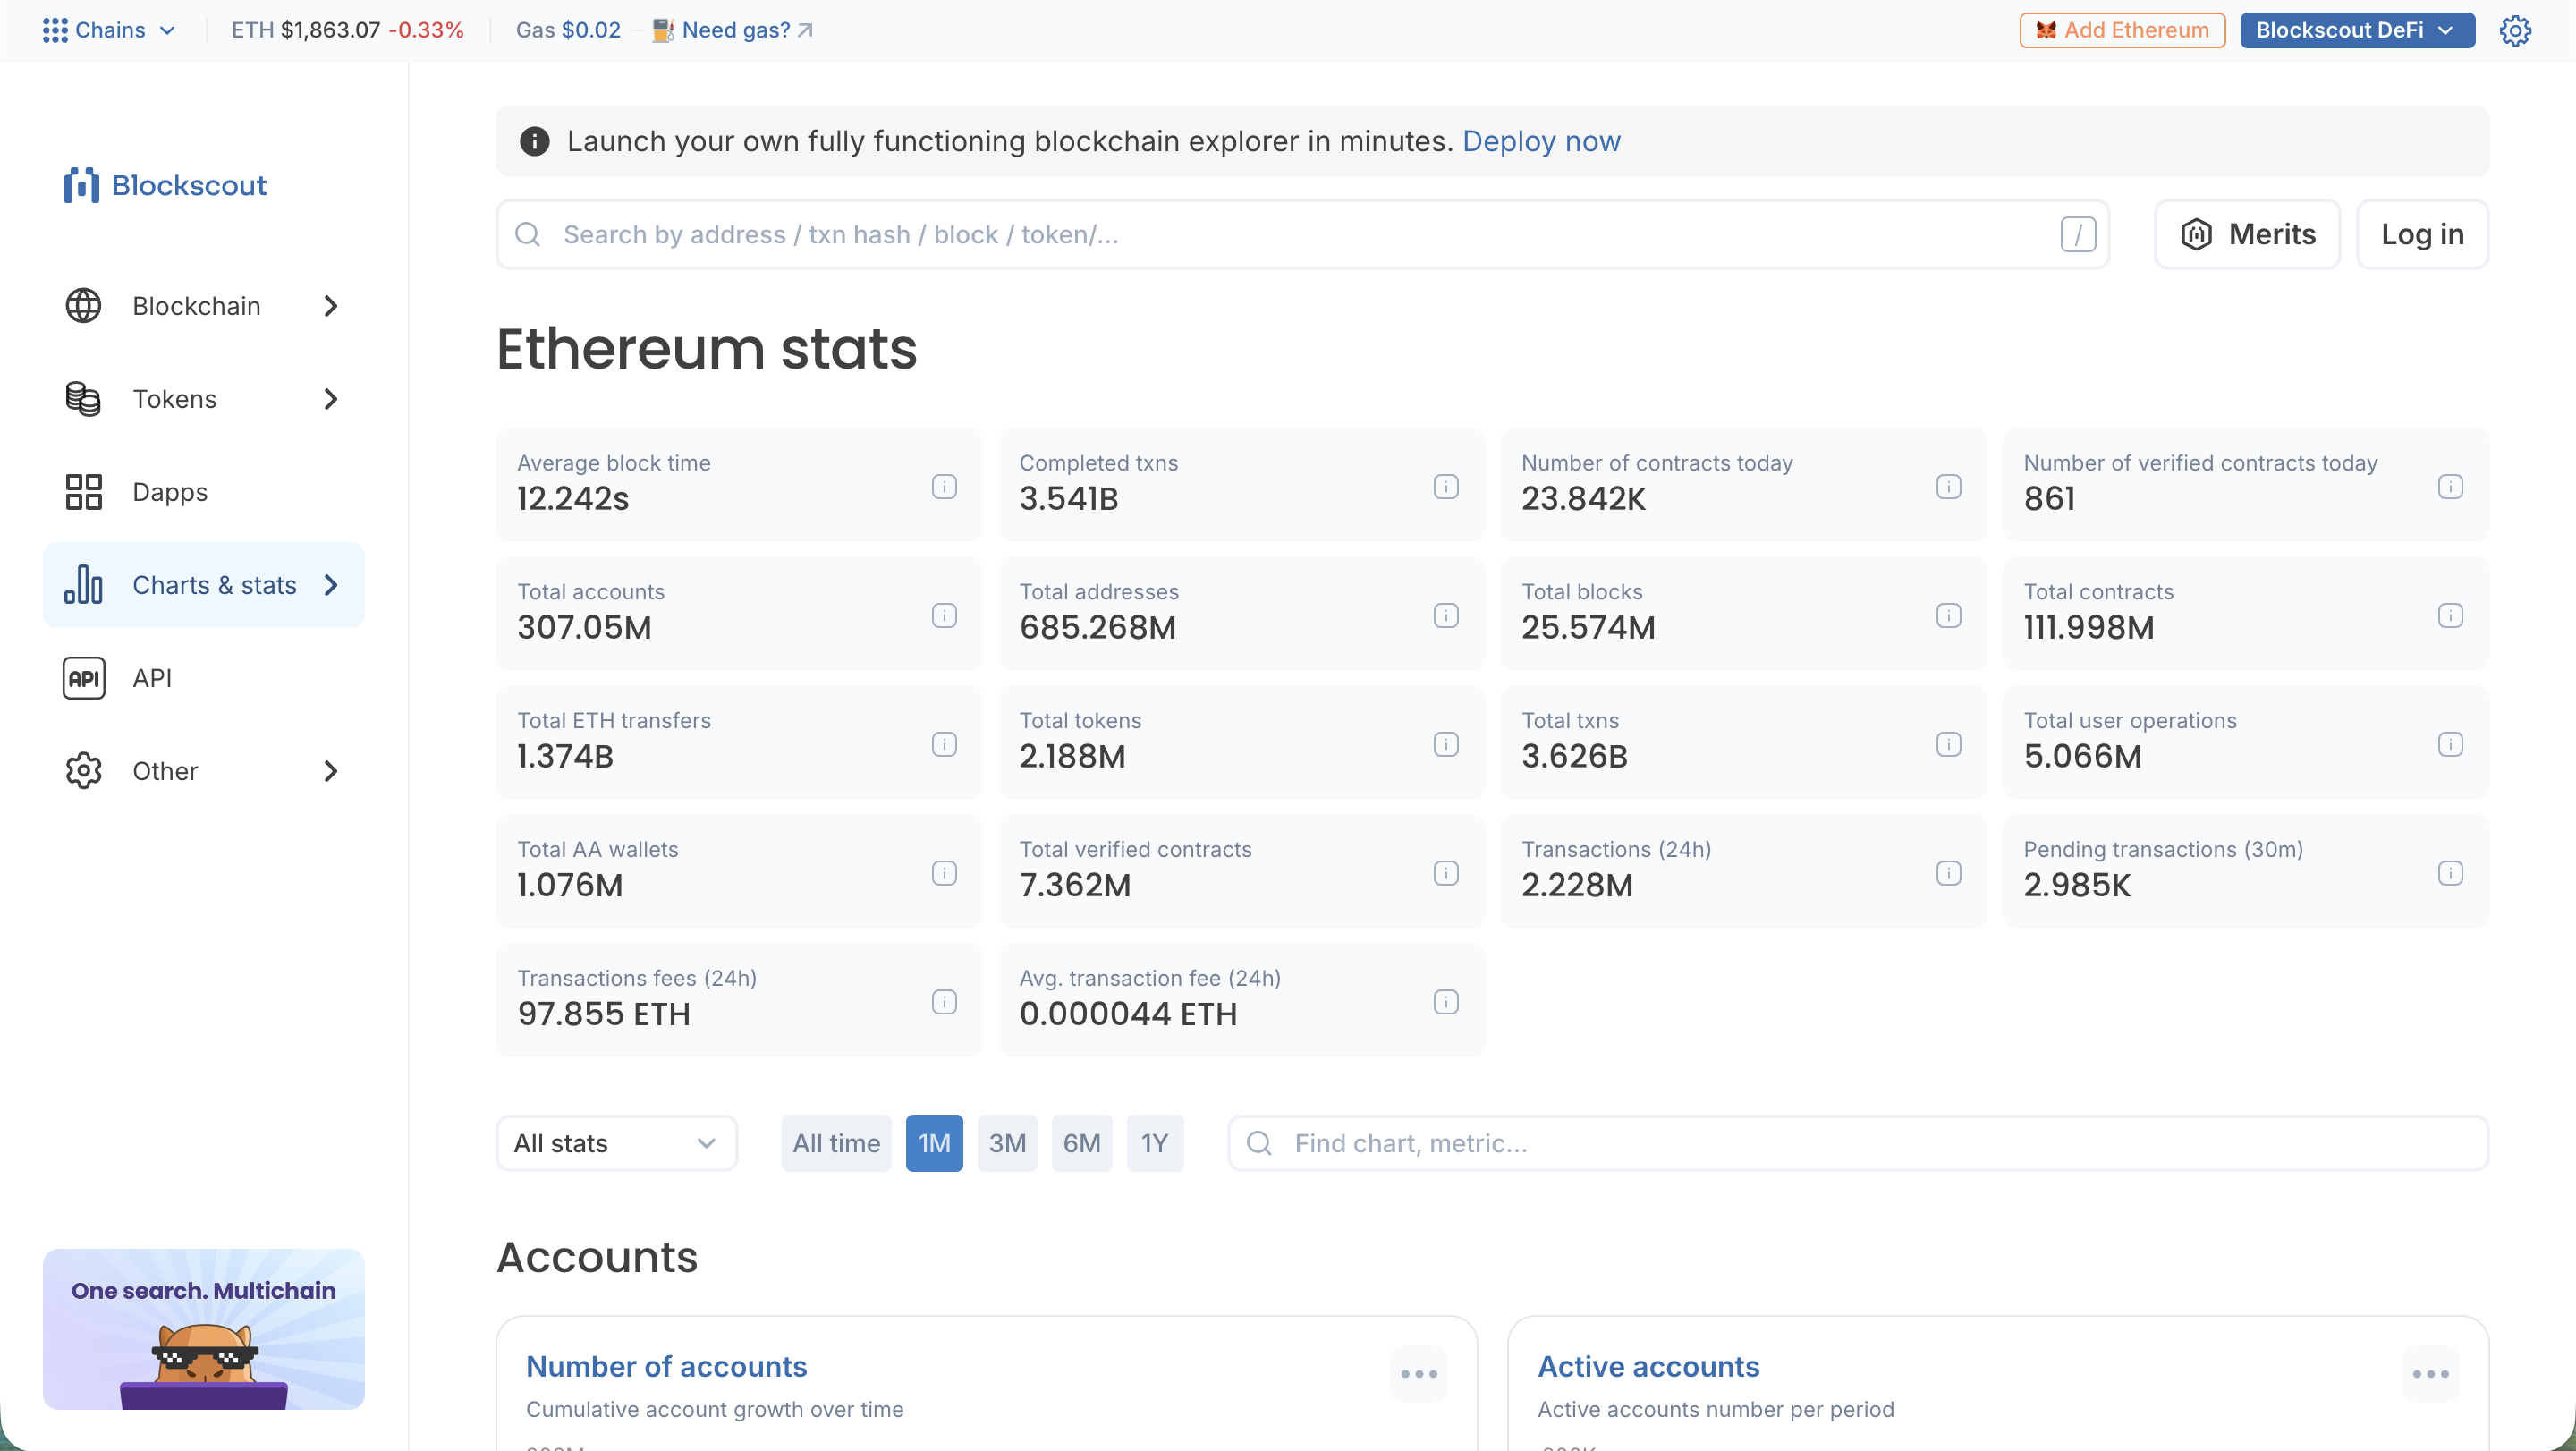
Task: Click the Accounts section heading
Action: tap(597, 1257)
